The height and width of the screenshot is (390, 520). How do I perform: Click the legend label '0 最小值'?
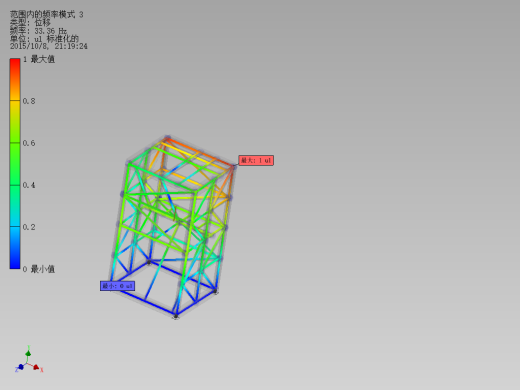click(x=39, y=269)
